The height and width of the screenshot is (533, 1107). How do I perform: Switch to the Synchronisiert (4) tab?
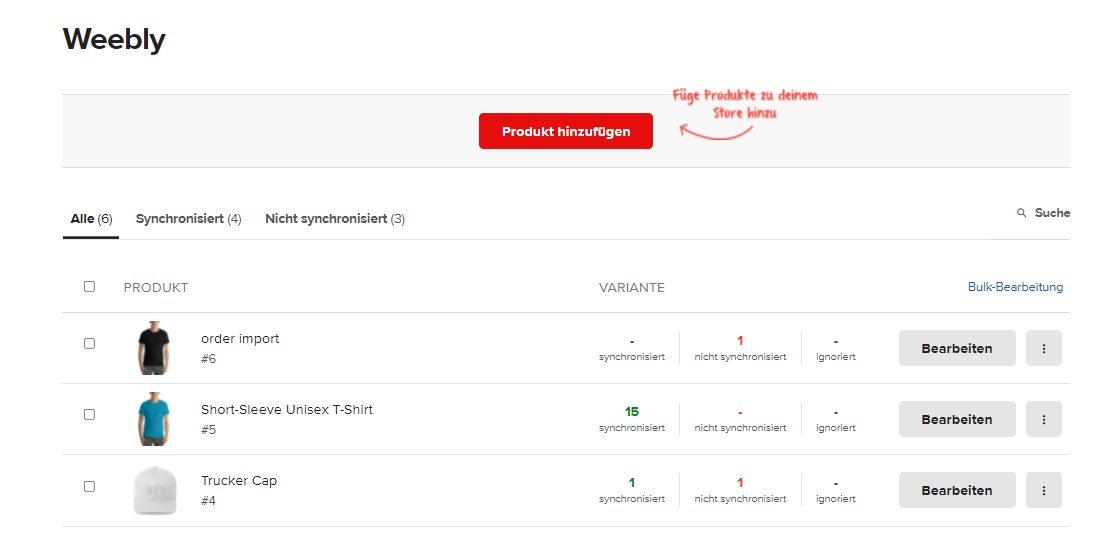click(189, 219)
